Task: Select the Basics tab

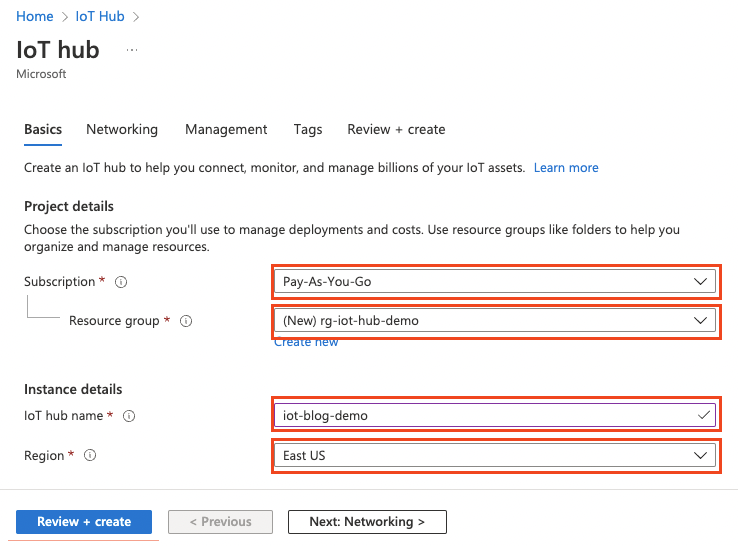Action: tap(43, 129)
